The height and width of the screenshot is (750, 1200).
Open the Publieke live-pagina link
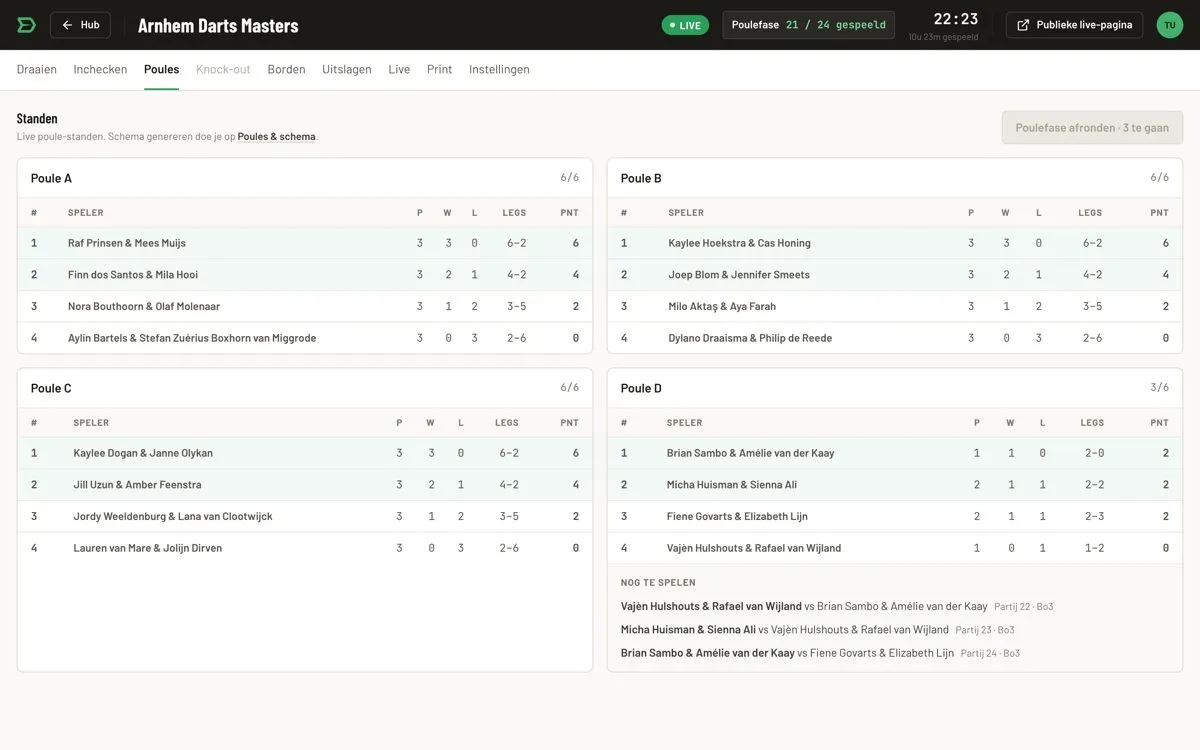coord(1074,25)
